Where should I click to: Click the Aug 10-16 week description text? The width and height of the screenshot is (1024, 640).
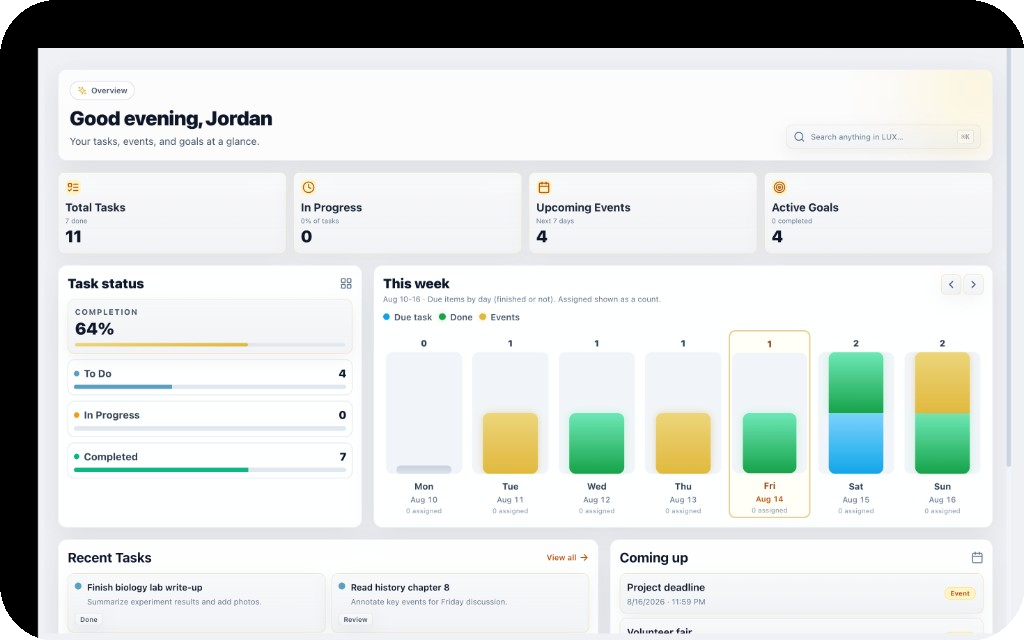point(522,300)
